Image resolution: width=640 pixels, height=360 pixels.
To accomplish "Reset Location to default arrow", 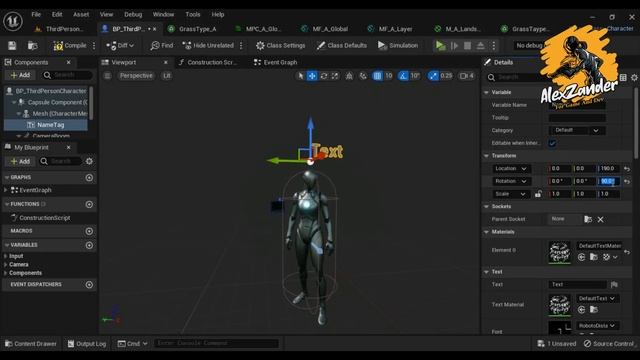I will pos(627,169).
